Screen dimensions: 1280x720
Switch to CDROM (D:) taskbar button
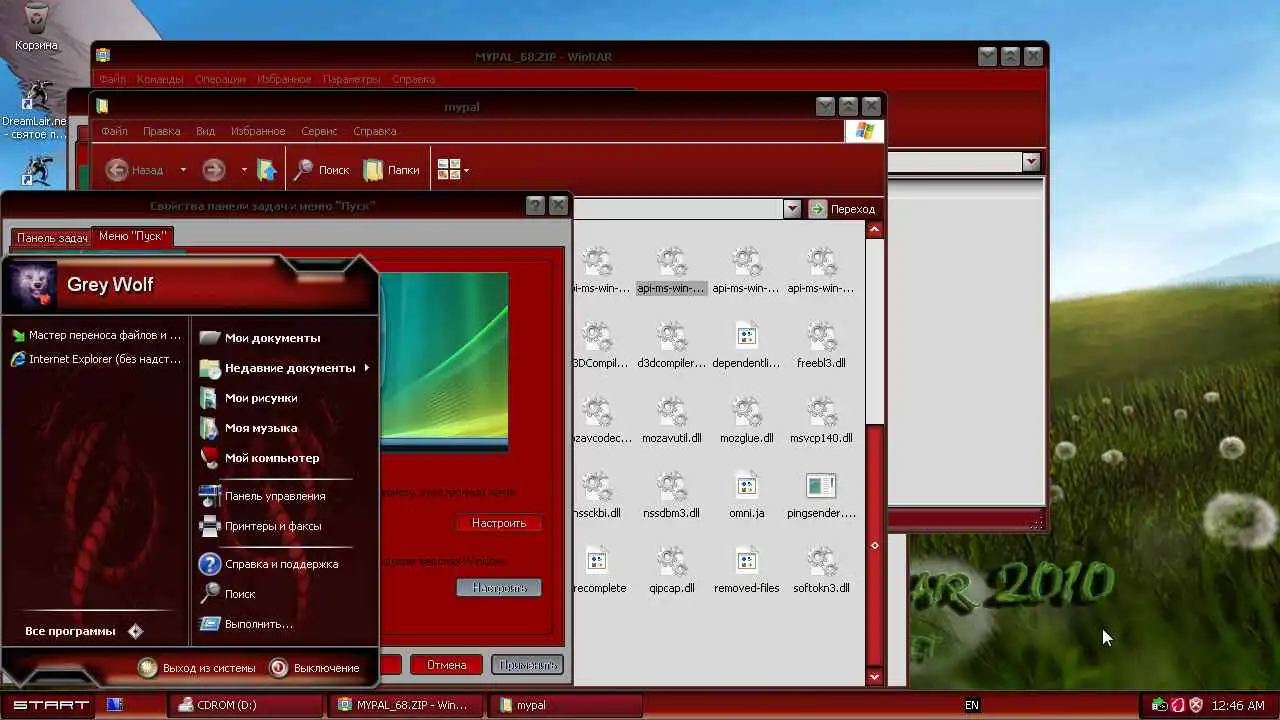pyautogui.click(x=246, y=705)
